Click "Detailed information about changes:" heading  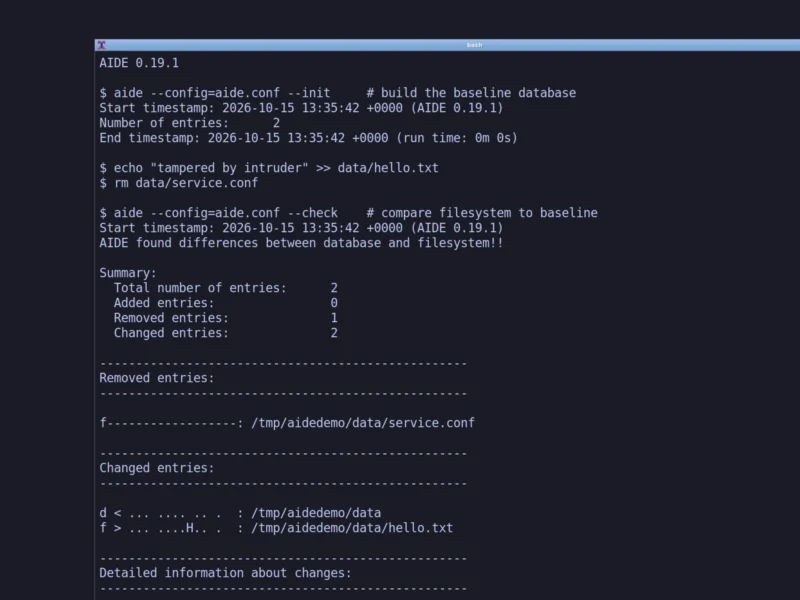pyautogui.click(x=226, y=573)
